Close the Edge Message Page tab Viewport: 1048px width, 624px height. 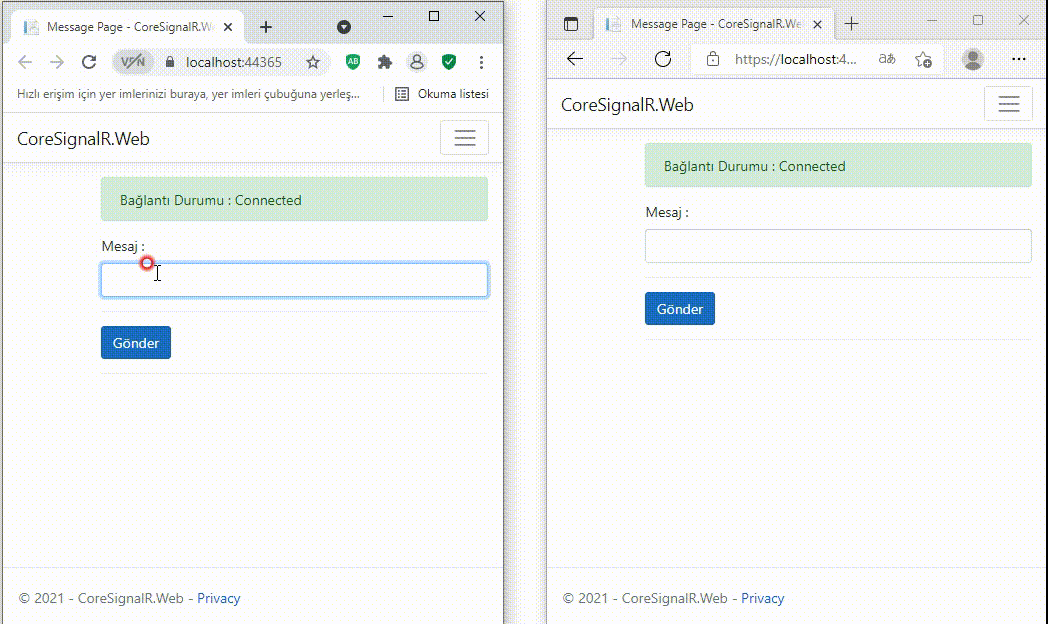point(817,24)
